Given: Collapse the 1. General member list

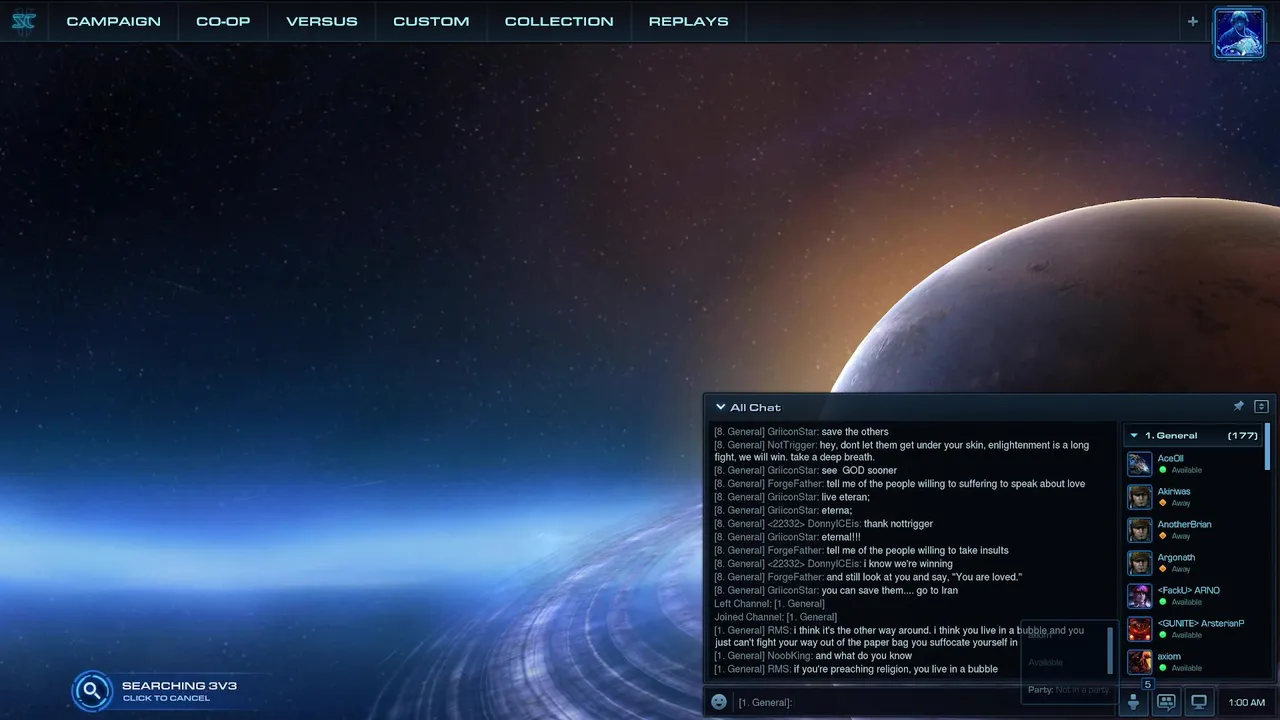Looking at the screenshot, I should click(x=1133, y=435).
